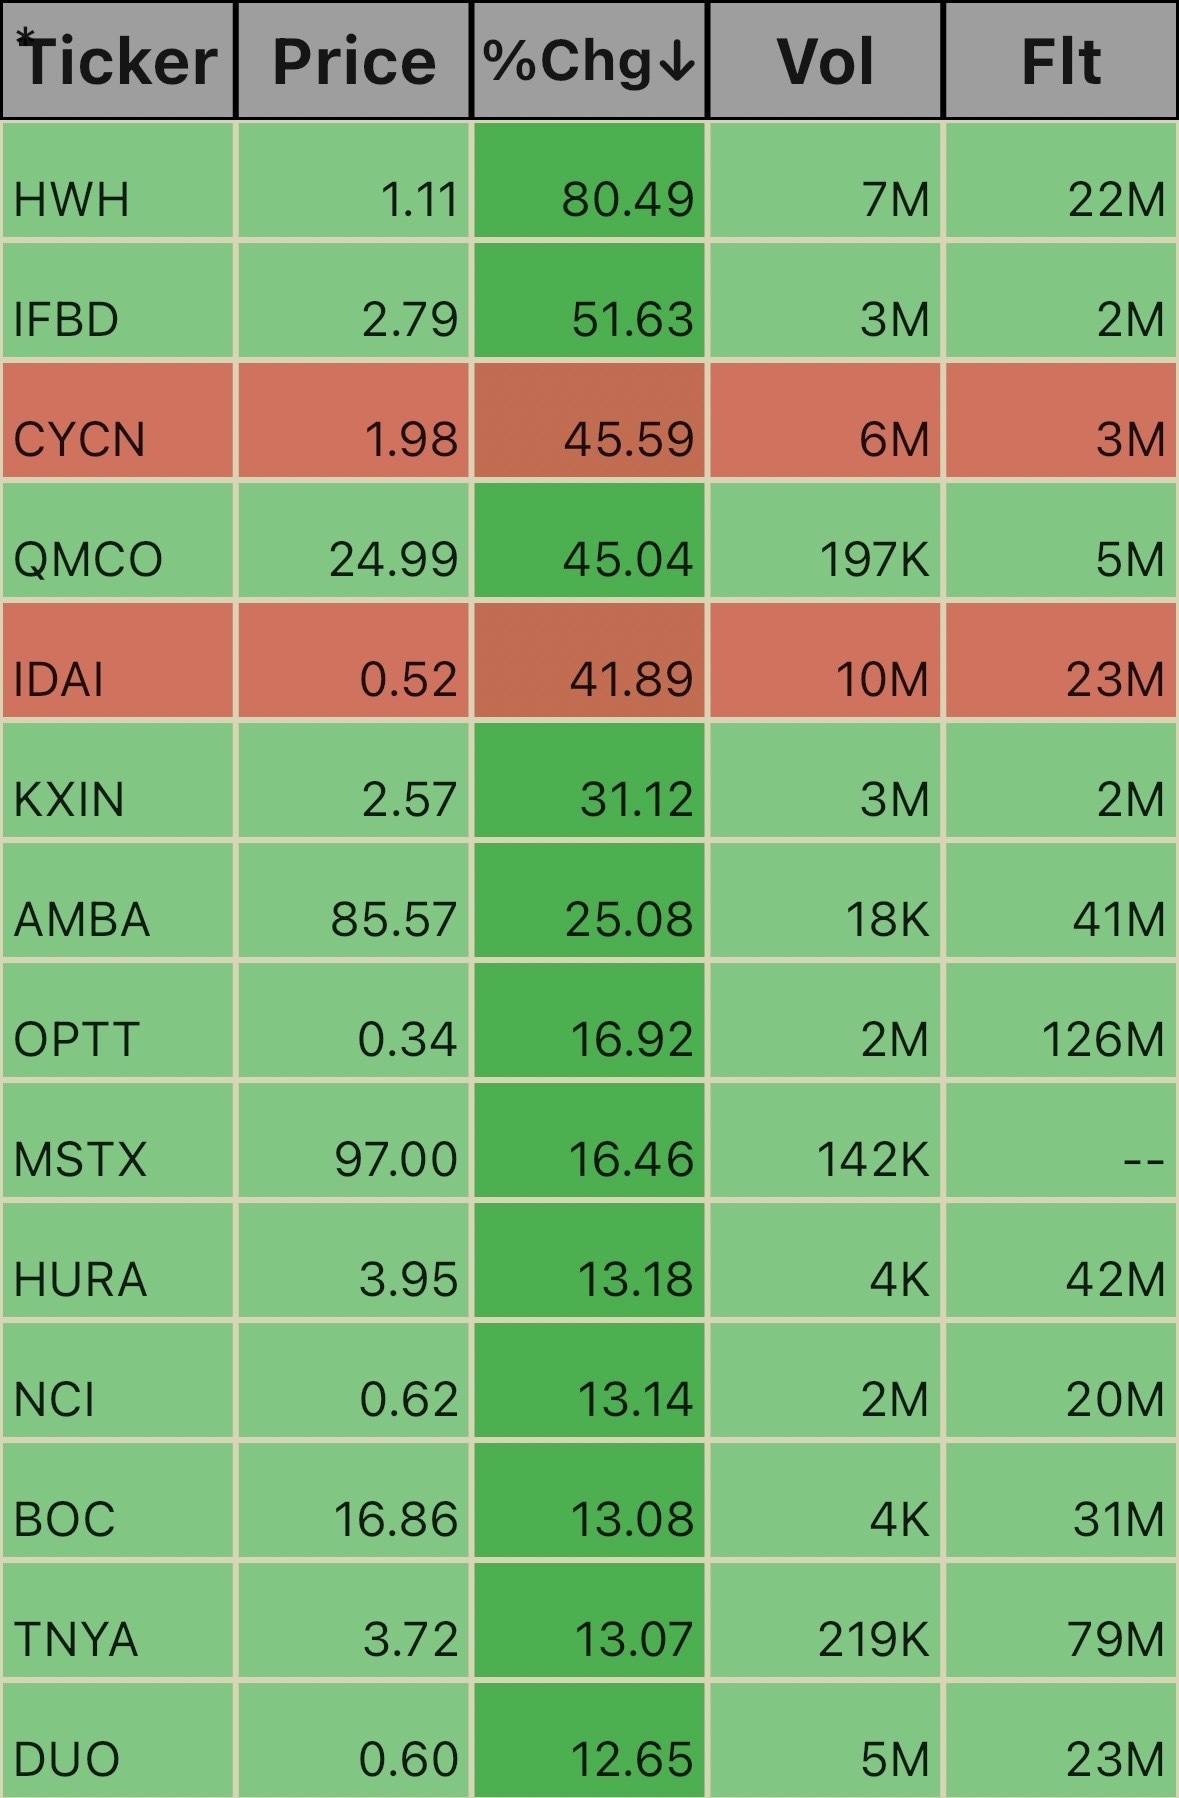
Task: Open QMCO ticker details
Action: [x=88, y=559]
